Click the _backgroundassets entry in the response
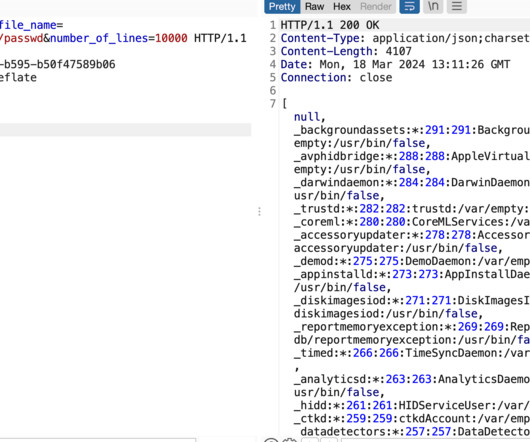This screenshot has height=442, width=530. (412, 130)
